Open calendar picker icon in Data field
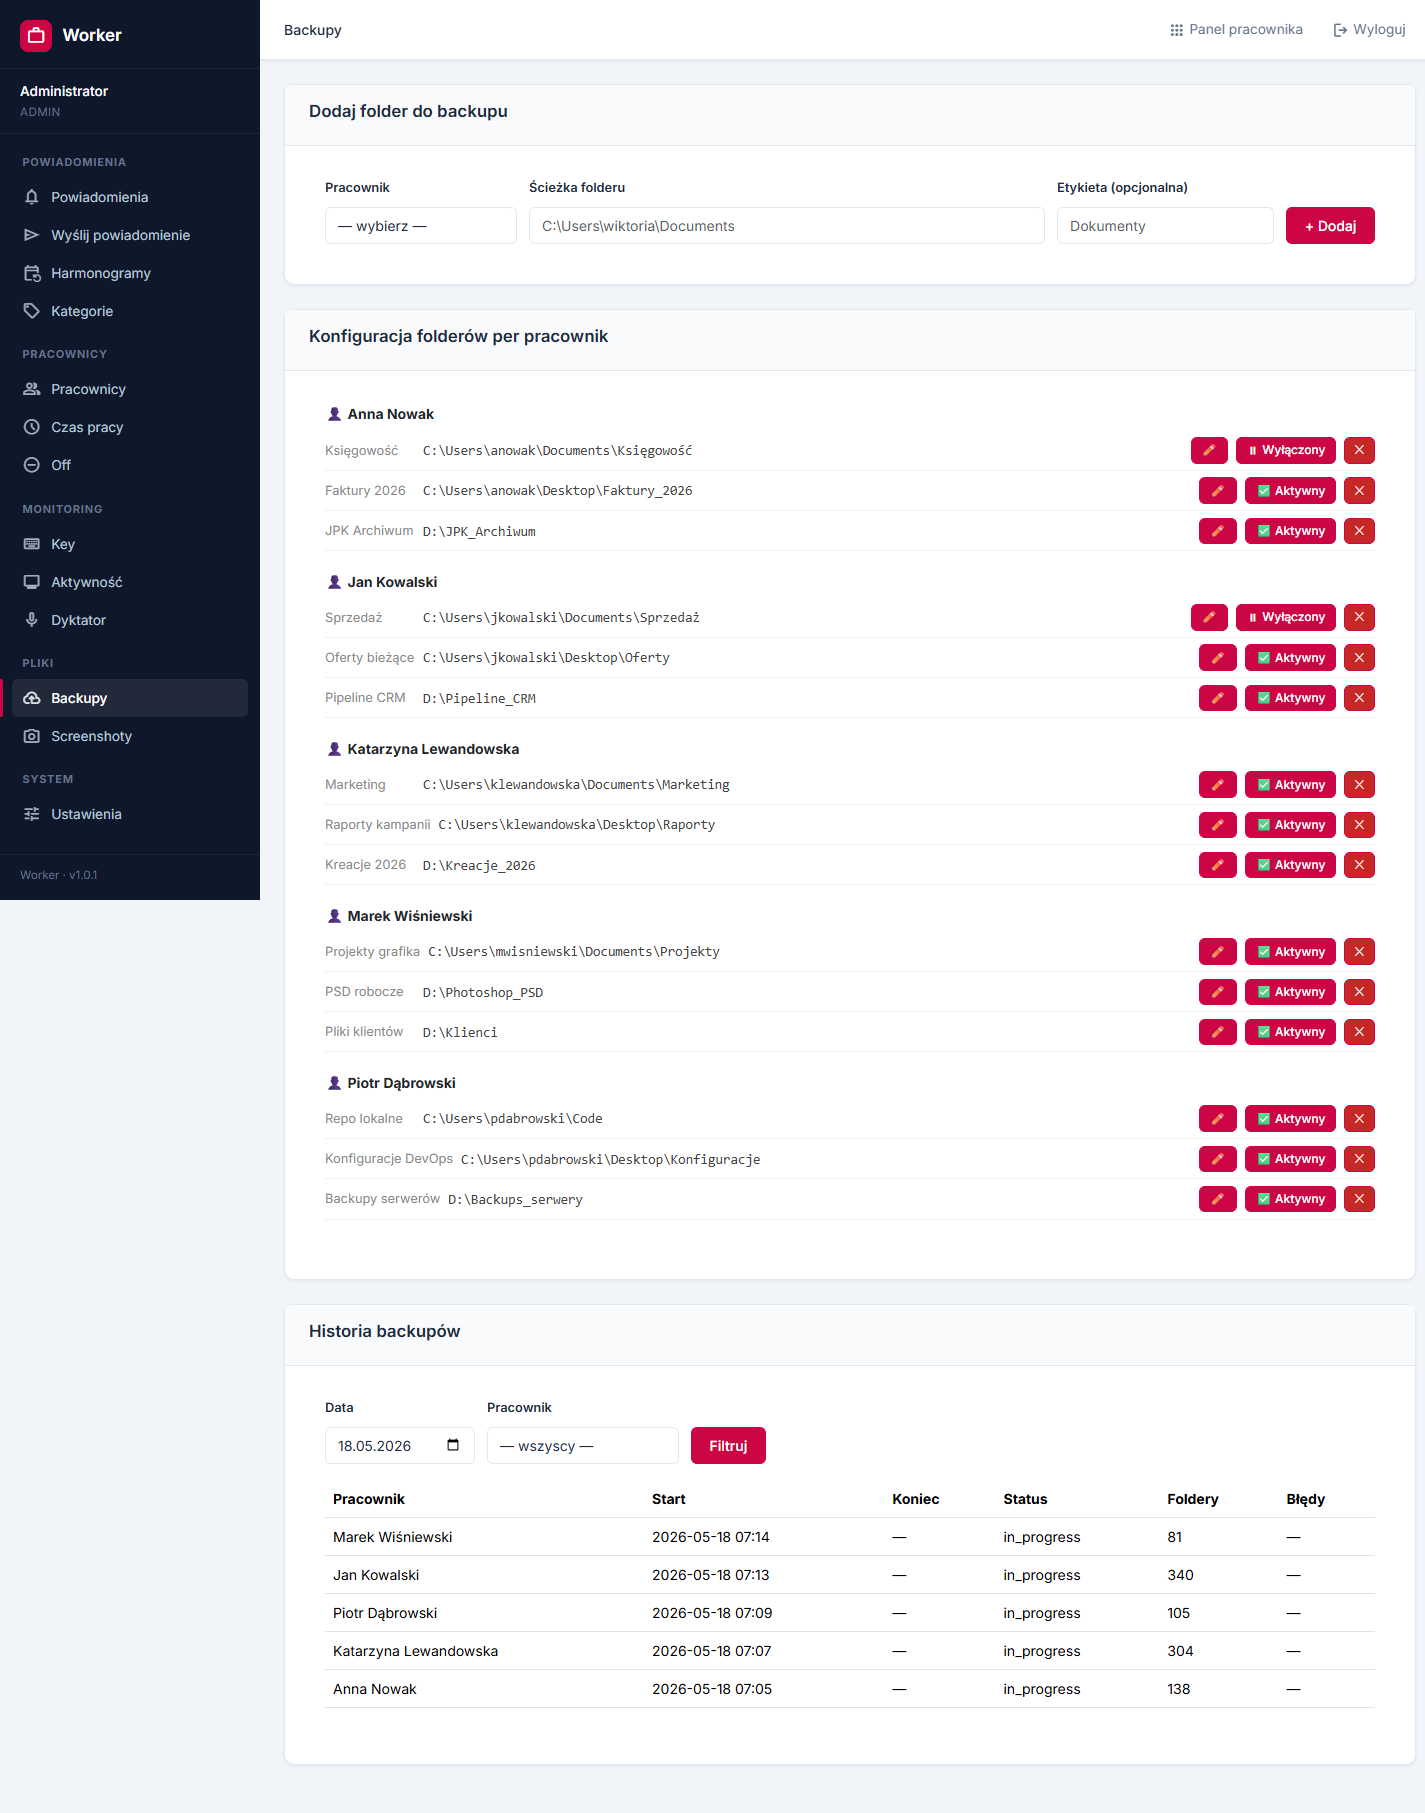The width and height of the screenshot is (1425, 1813). pos(453,1445)
